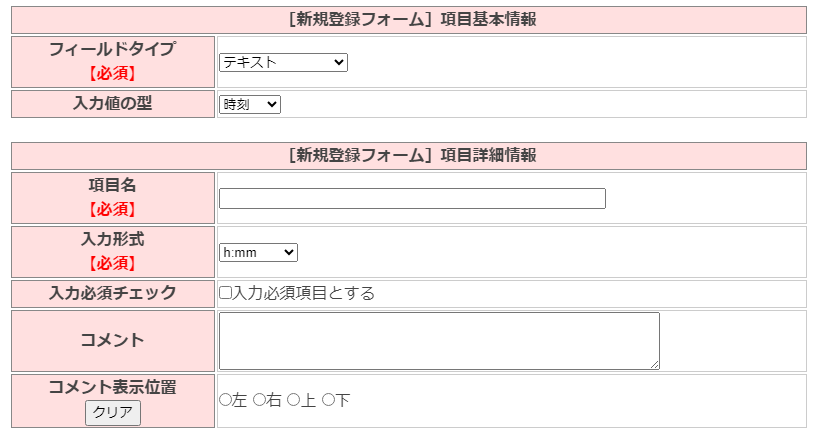816x438 pixels.
Task: Enable the 入力必須項目とする checkbox
Action: pyautogui.click(x=226, y=293)
